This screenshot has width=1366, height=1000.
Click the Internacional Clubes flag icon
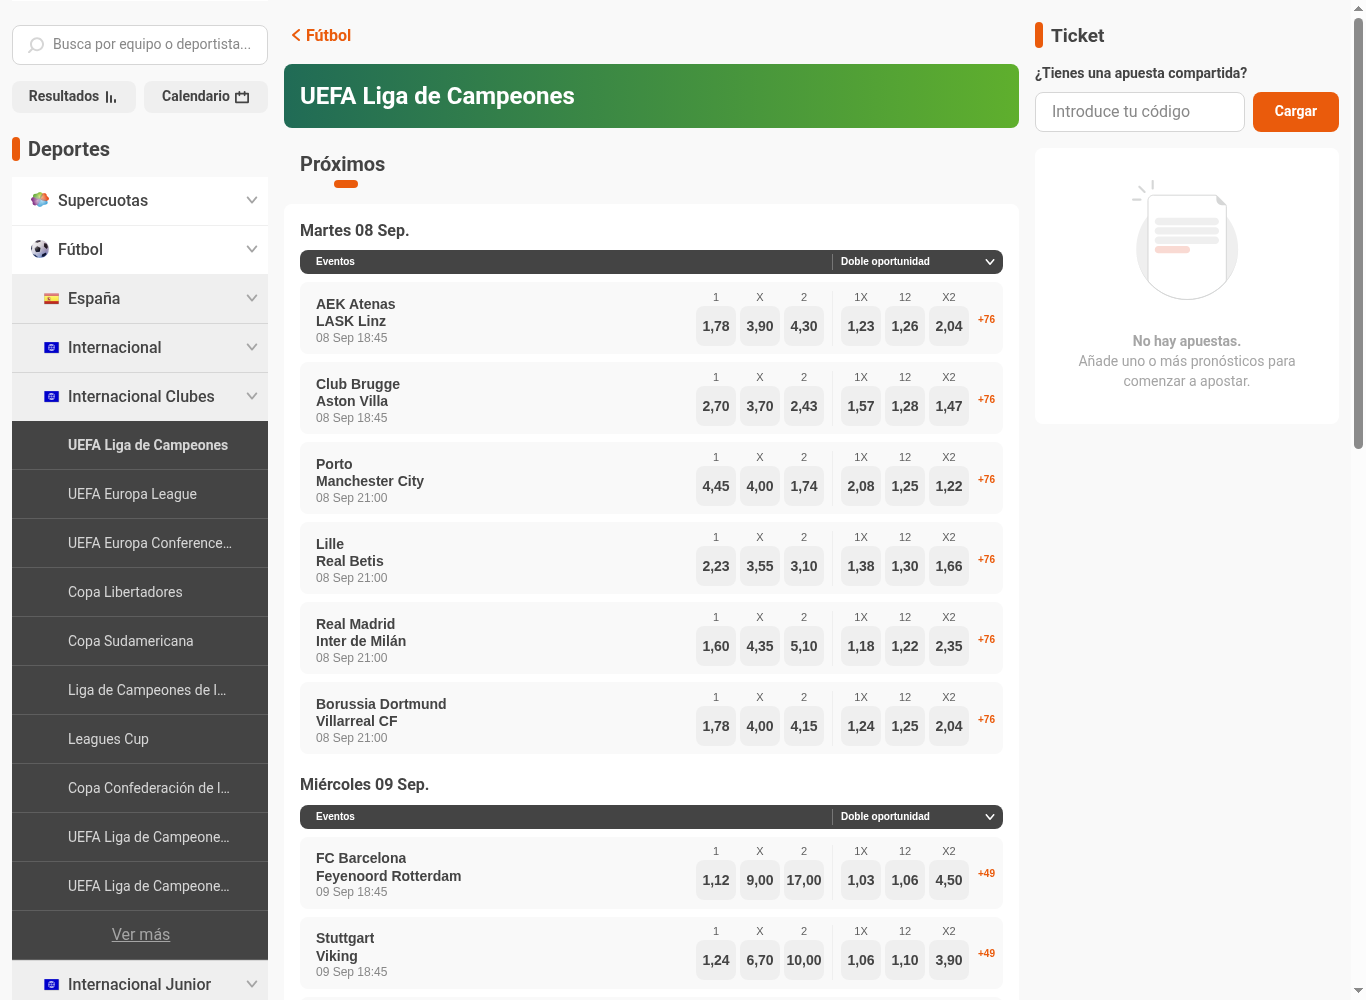click(52, 396)
